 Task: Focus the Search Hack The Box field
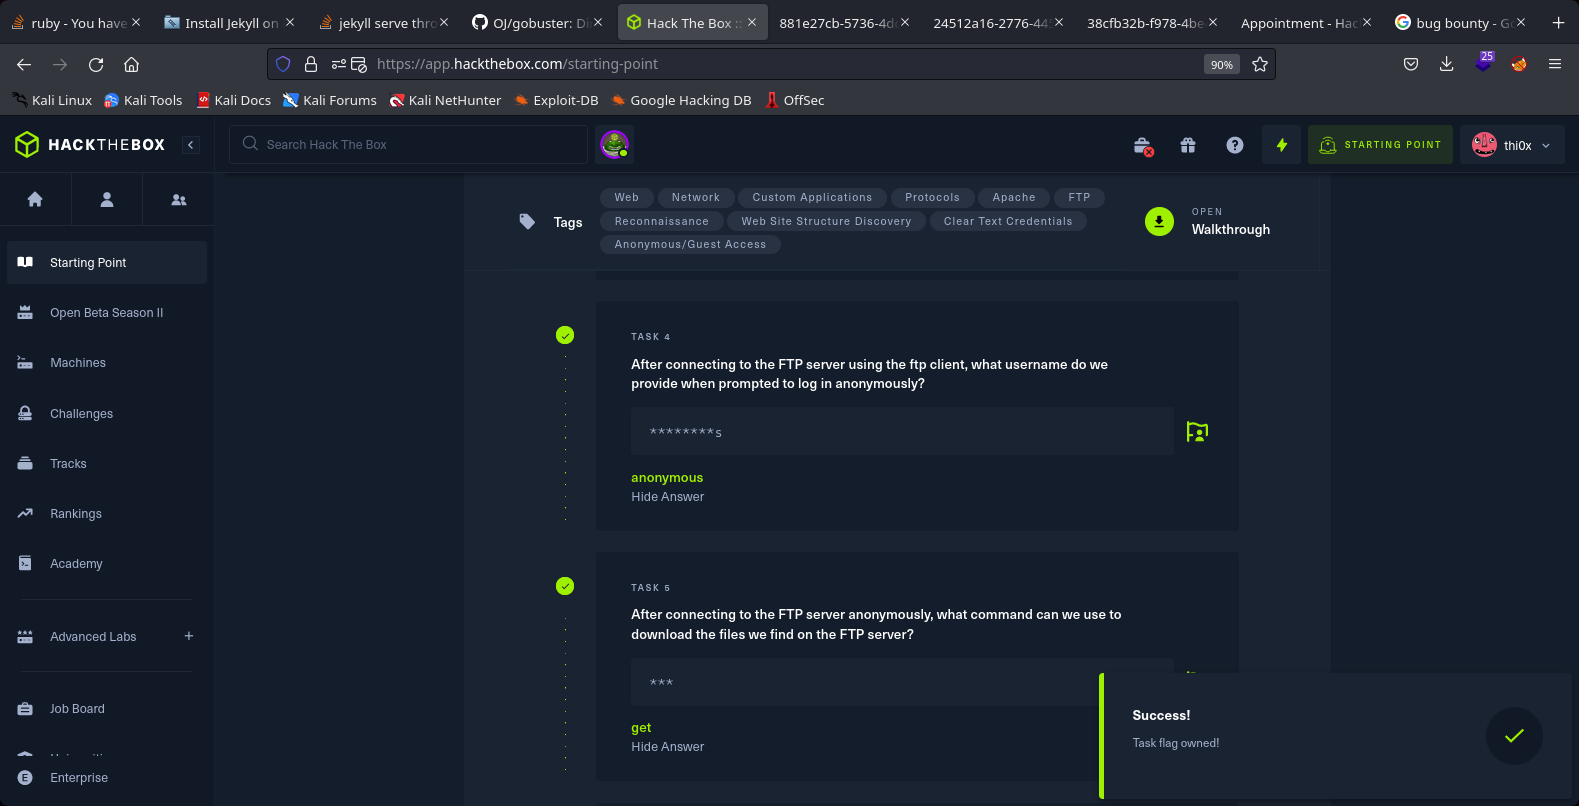tap(408, 145)
